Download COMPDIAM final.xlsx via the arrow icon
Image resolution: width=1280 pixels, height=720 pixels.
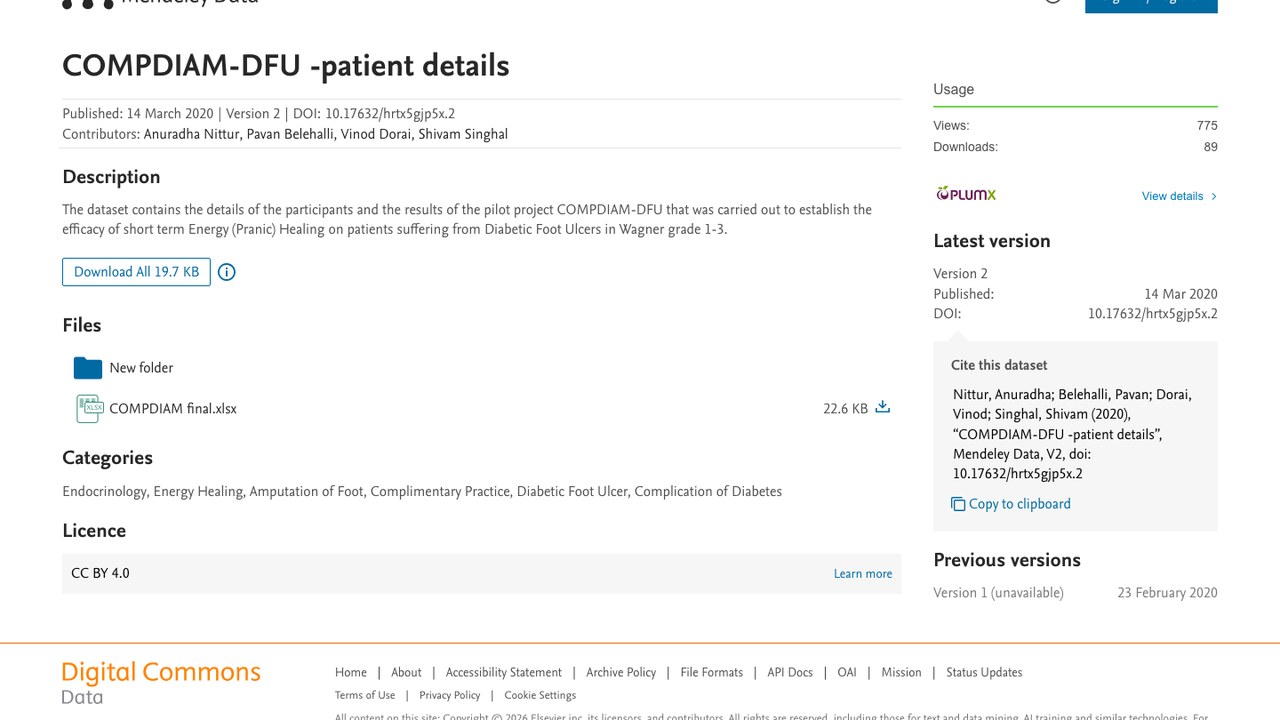click(882, 407)
